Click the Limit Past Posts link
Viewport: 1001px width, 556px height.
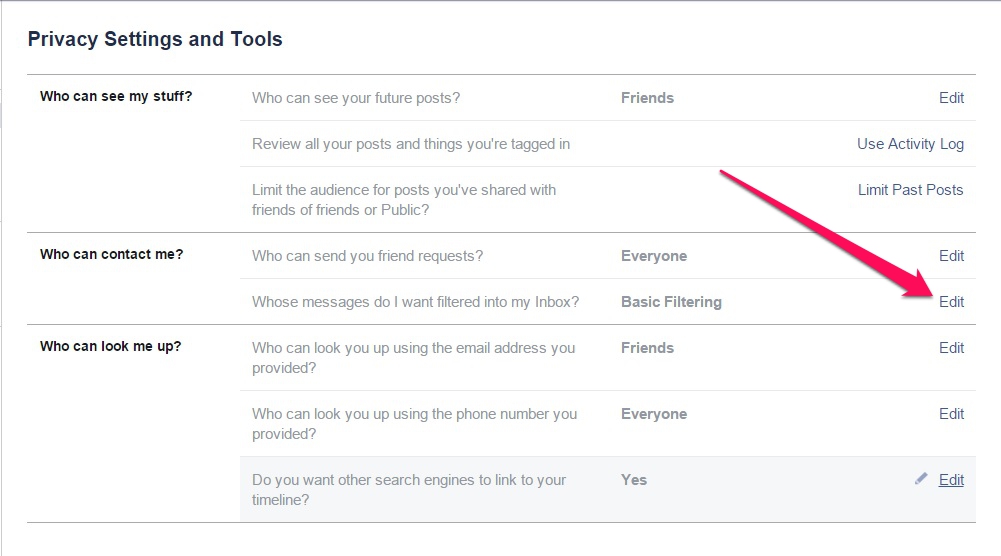(x=910, y=190)
